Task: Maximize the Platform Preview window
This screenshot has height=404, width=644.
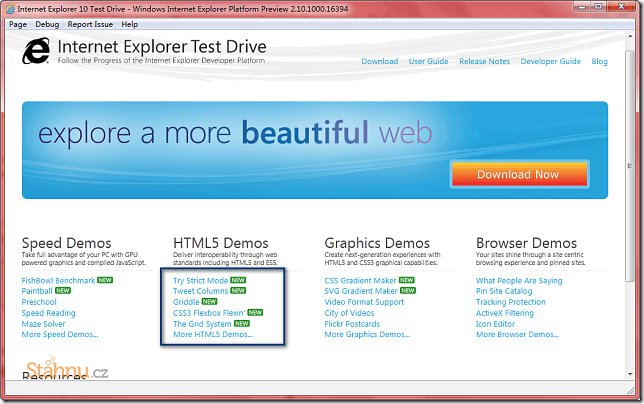Action: (x=599, y=7)
